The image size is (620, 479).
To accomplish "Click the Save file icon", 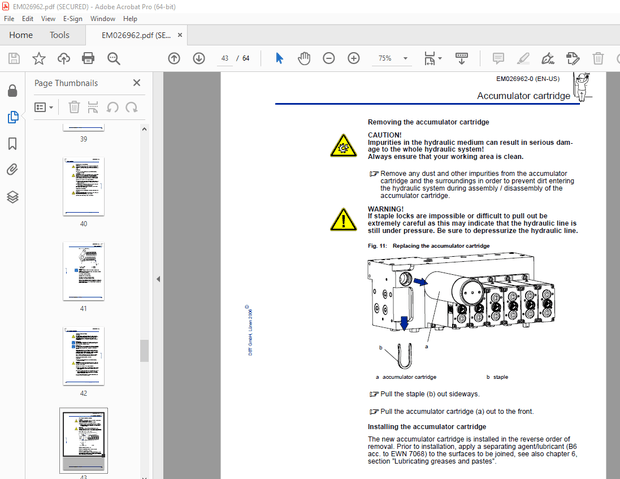I will point(14,59).
